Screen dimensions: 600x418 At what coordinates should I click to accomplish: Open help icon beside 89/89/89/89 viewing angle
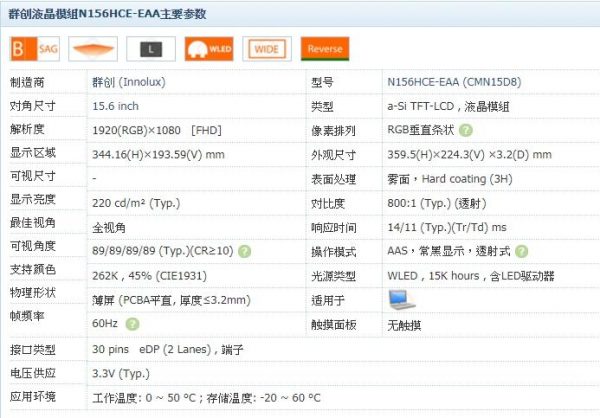(245, 251)
